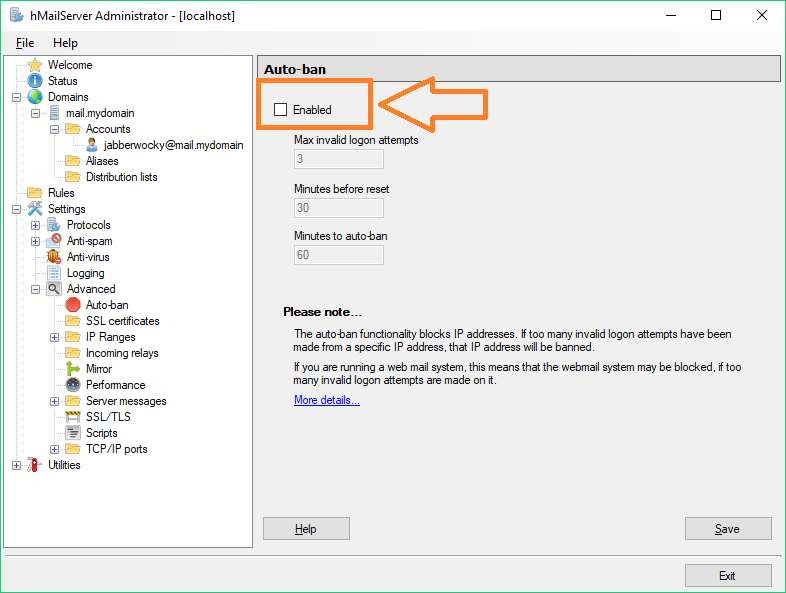Click the Incoming relays folder icon
786x593 pixels.
tap(73, 353)
